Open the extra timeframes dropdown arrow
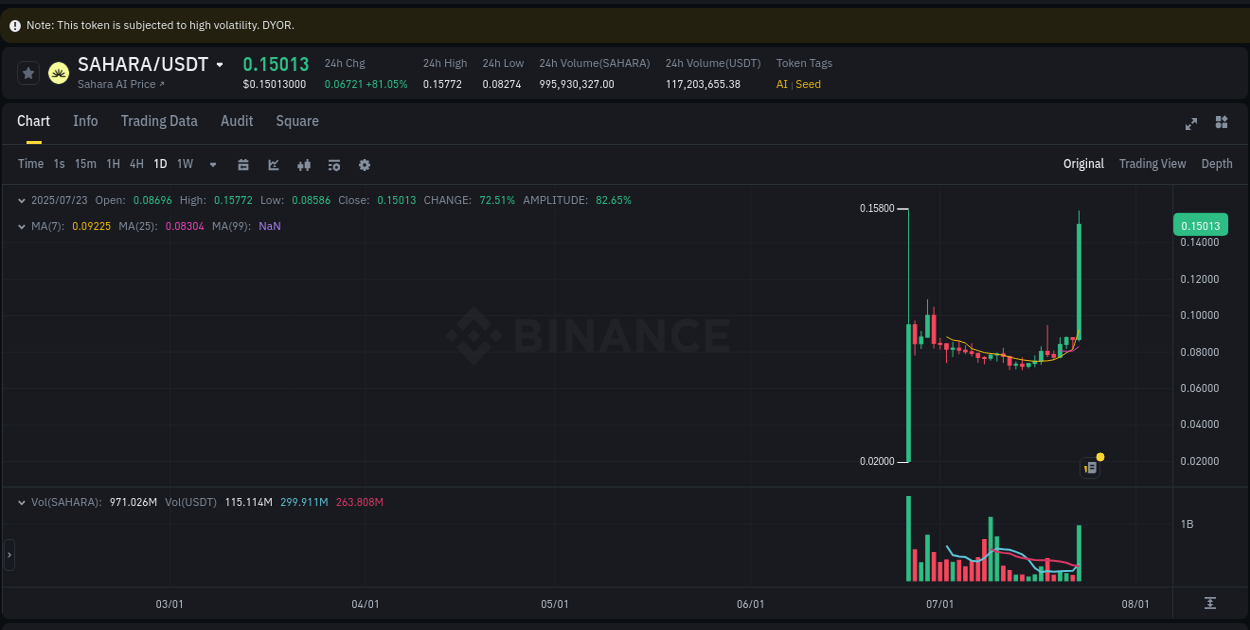 (x=211, y=164)
